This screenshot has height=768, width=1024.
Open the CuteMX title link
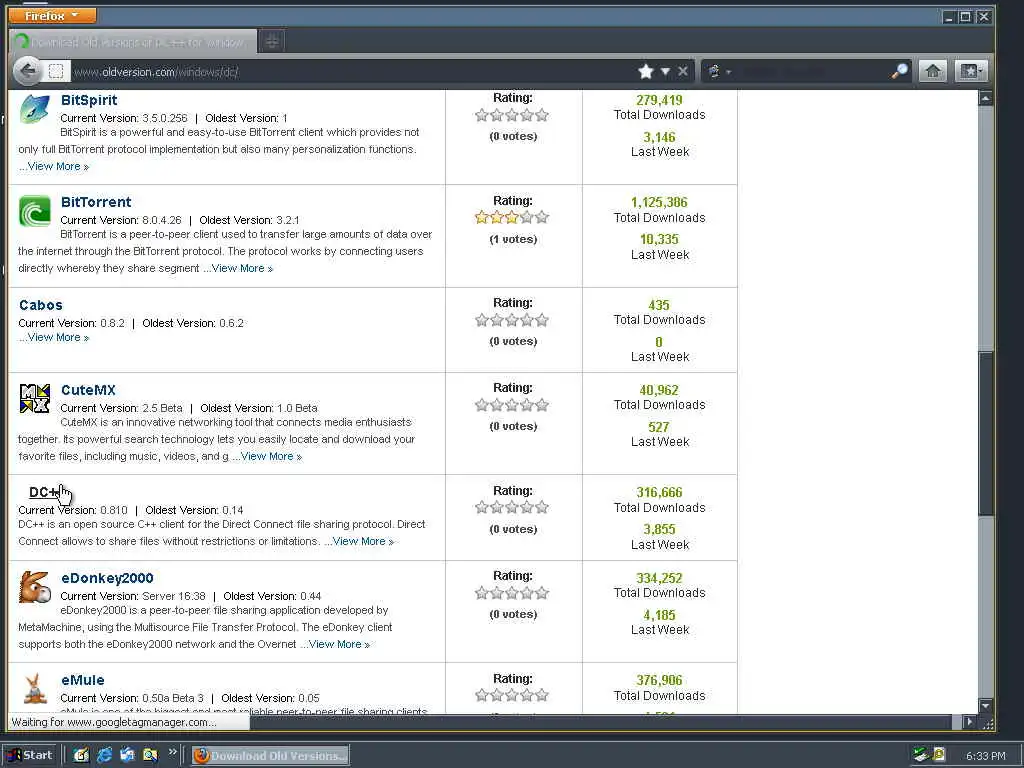88,390
